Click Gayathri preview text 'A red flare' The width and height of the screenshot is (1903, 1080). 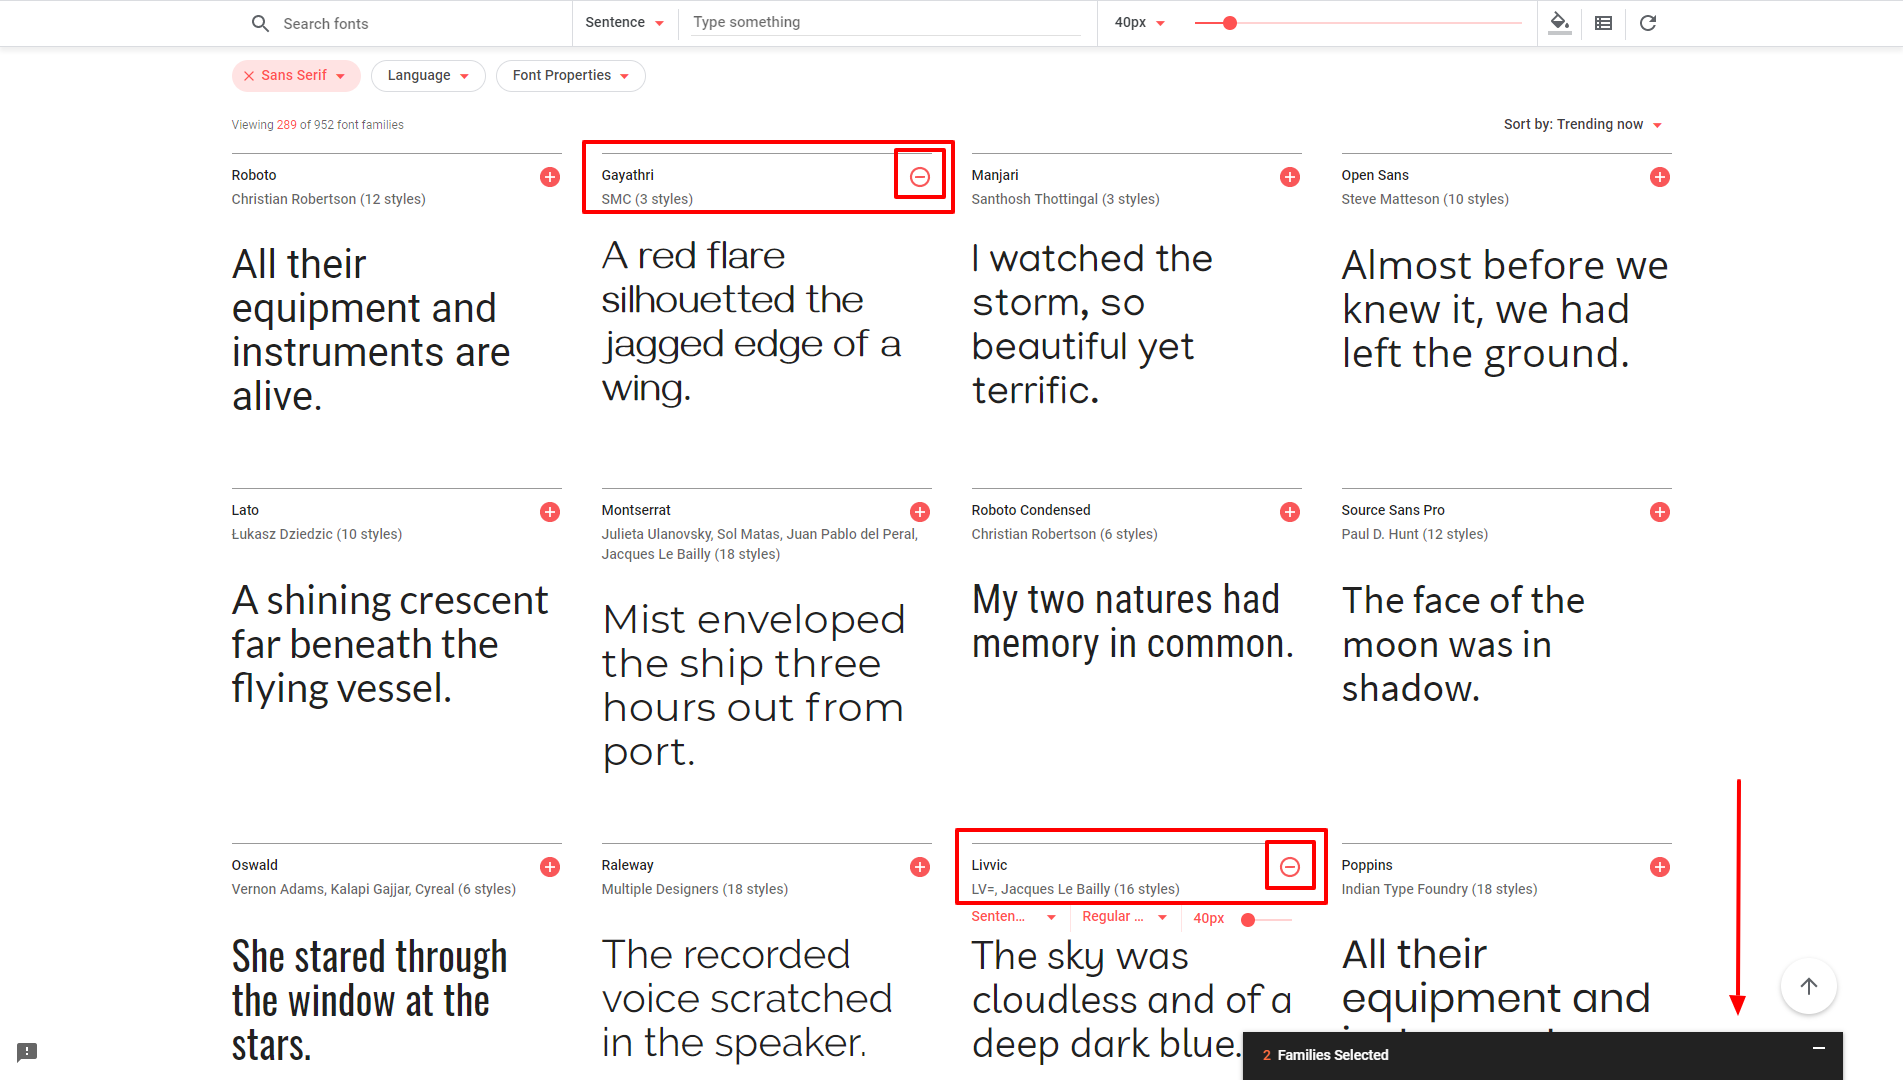click(751, 322)
